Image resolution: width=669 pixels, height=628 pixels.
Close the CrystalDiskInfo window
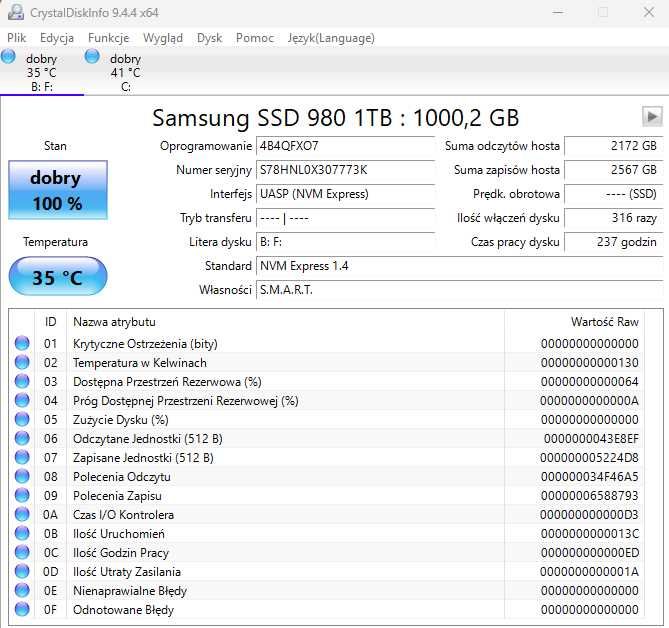pyautogui.click(x=649, y=12)
